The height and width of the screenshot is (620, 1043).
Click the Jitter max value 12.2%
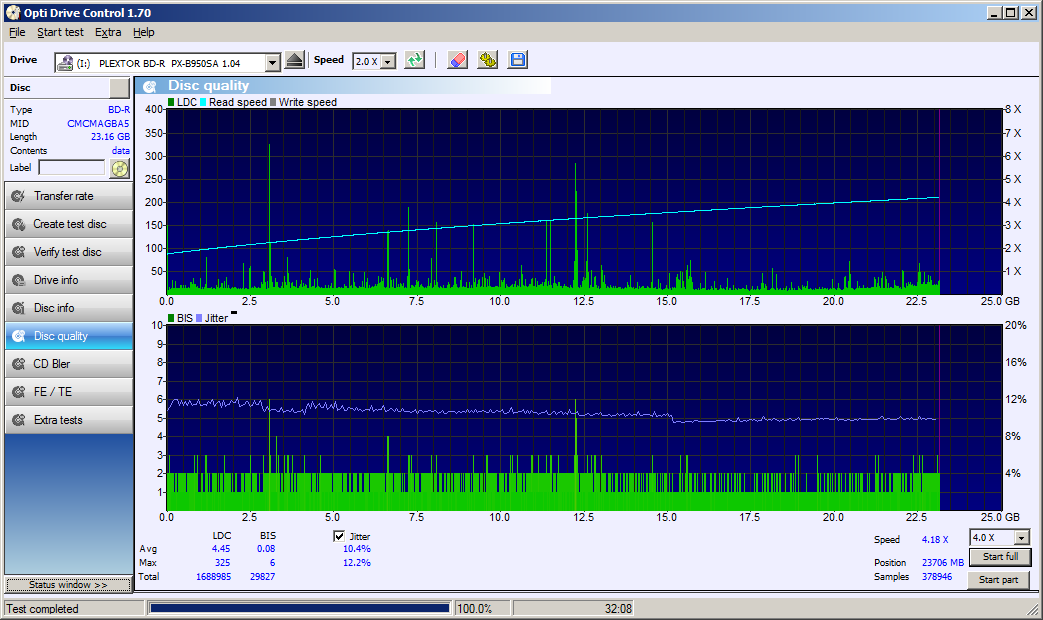click(357, 562)
